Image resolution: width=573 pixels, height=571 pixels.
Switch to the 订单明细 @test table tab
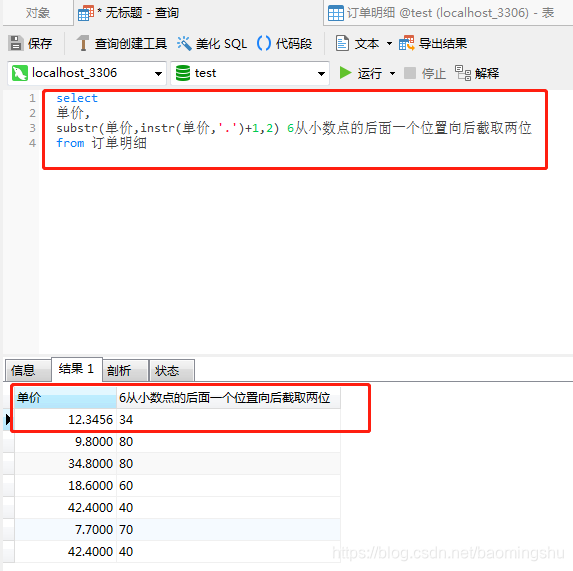click(448, 13)
